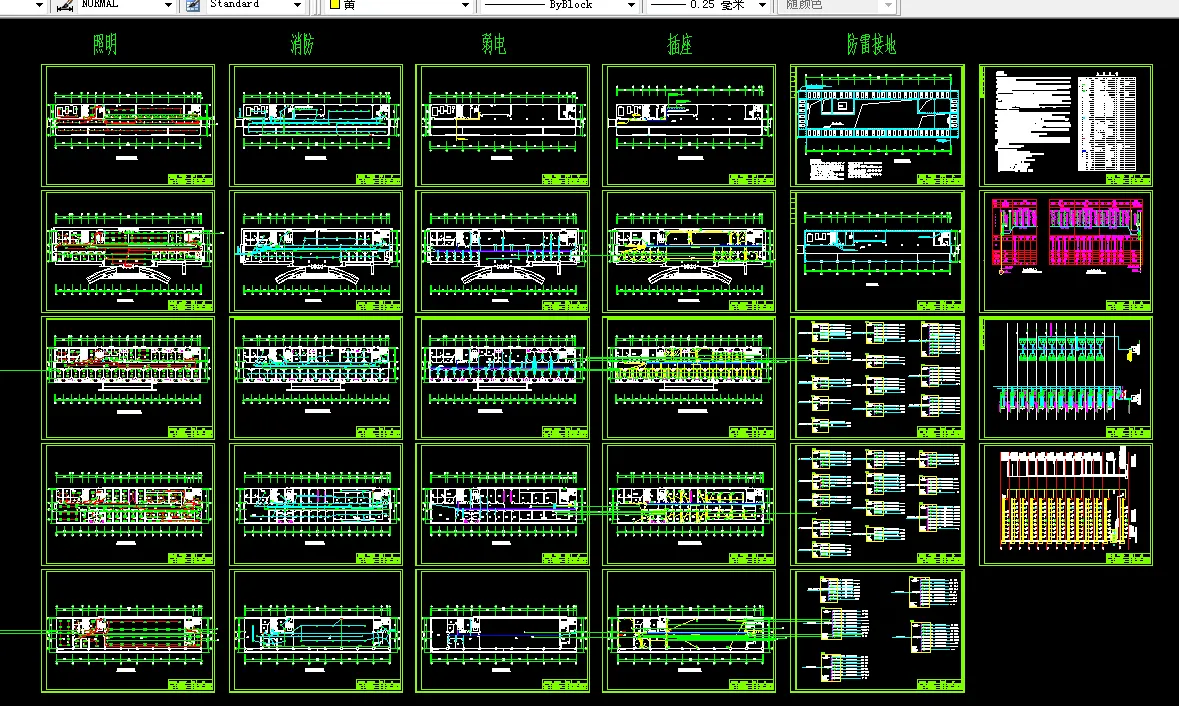Select the 弱电 column heading text
This screenshot has height=706, width=1179.
pos(494,45)
